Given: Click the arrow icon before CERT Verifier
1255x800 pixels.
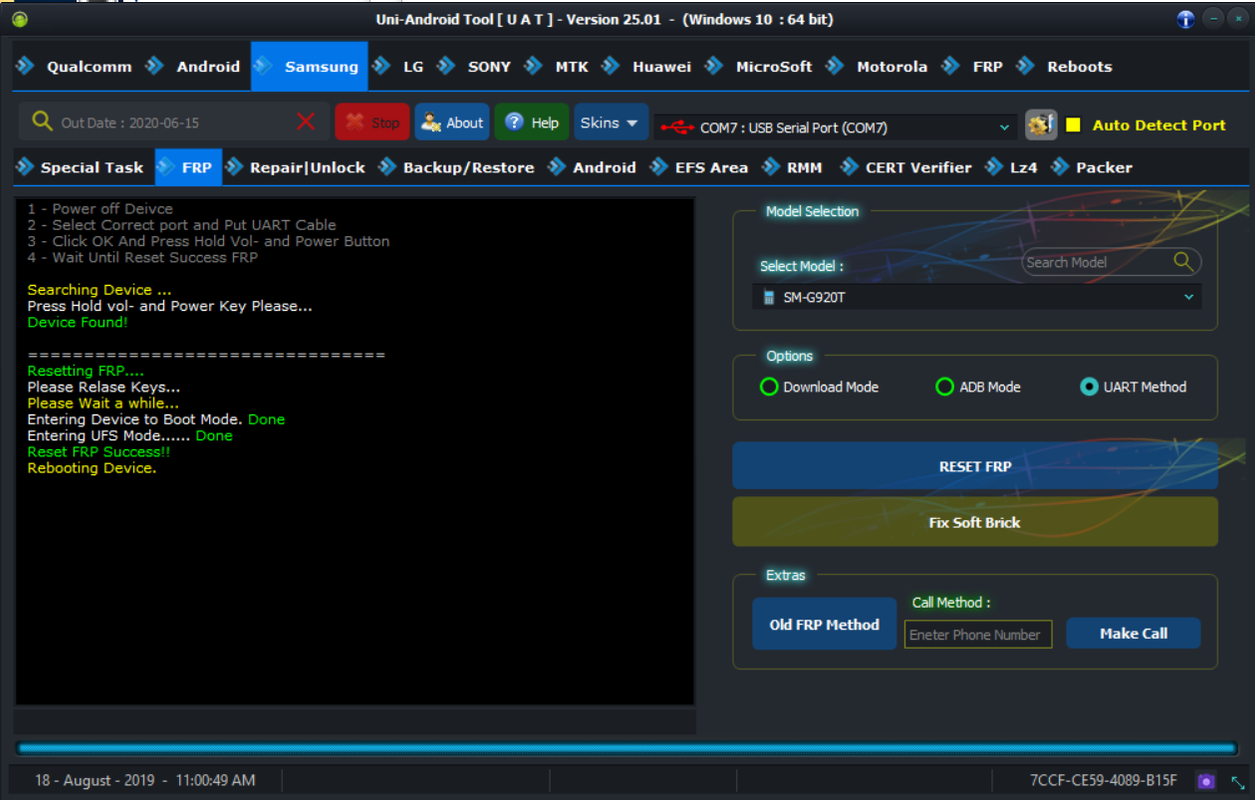Looking at the screenshot, I should click(x=850, y=167).
